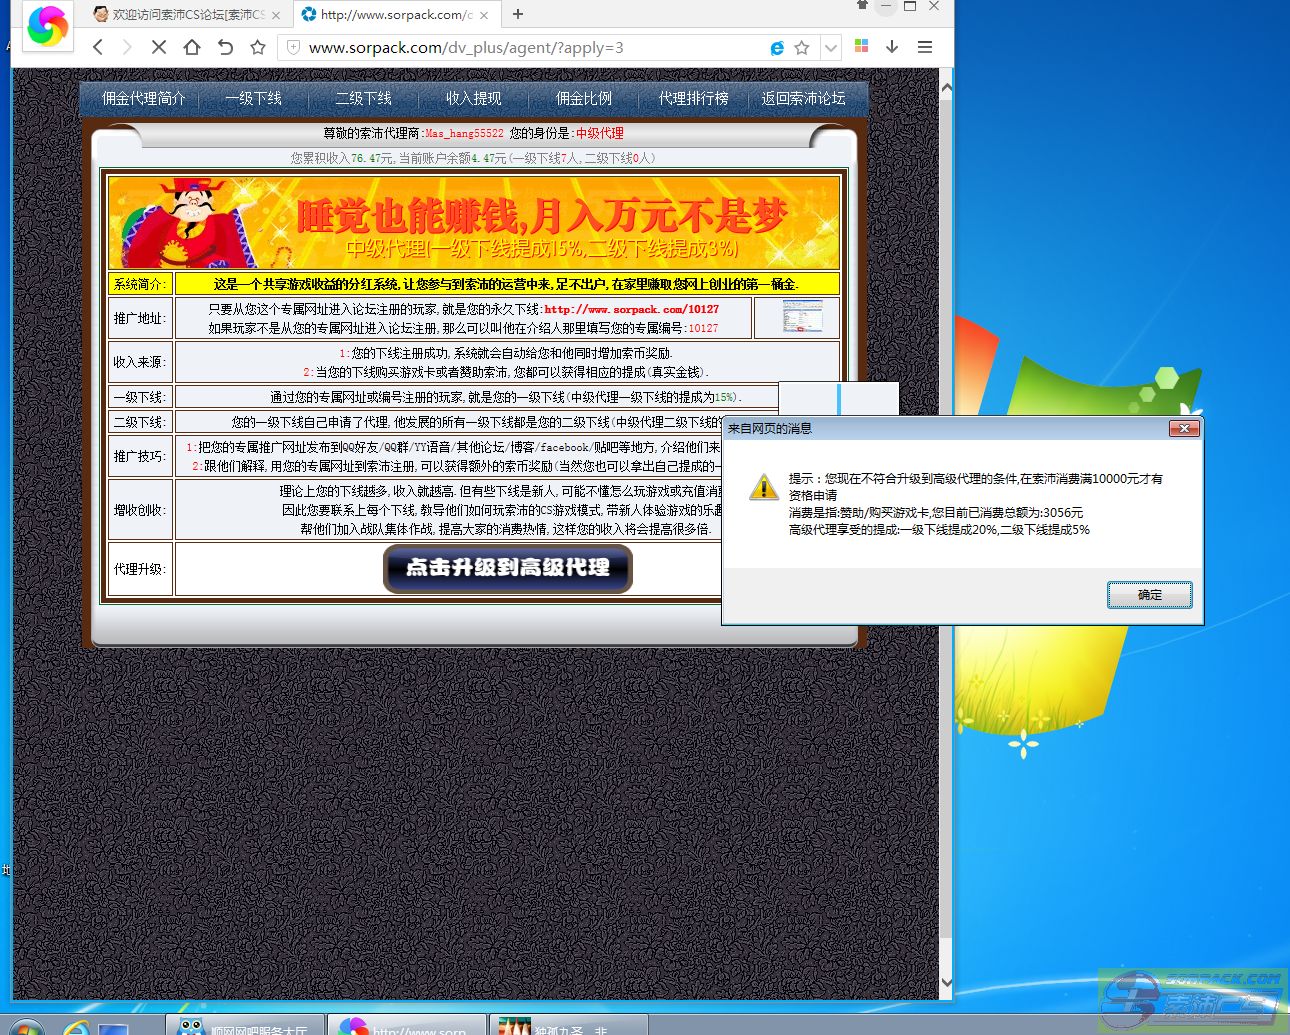The width and height of the screenshot is (1290, 1035).
Task: Open 一级下线 menu item
Action: coord(253,98)
